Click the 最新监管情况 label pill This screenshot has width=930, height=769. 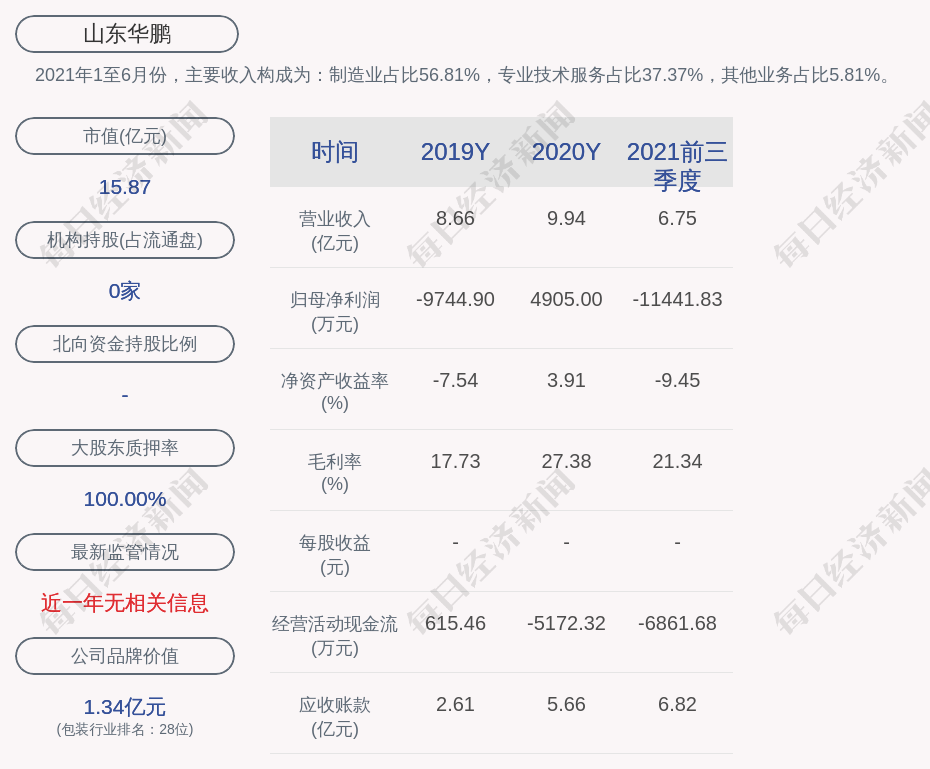[x=125, y=552]
